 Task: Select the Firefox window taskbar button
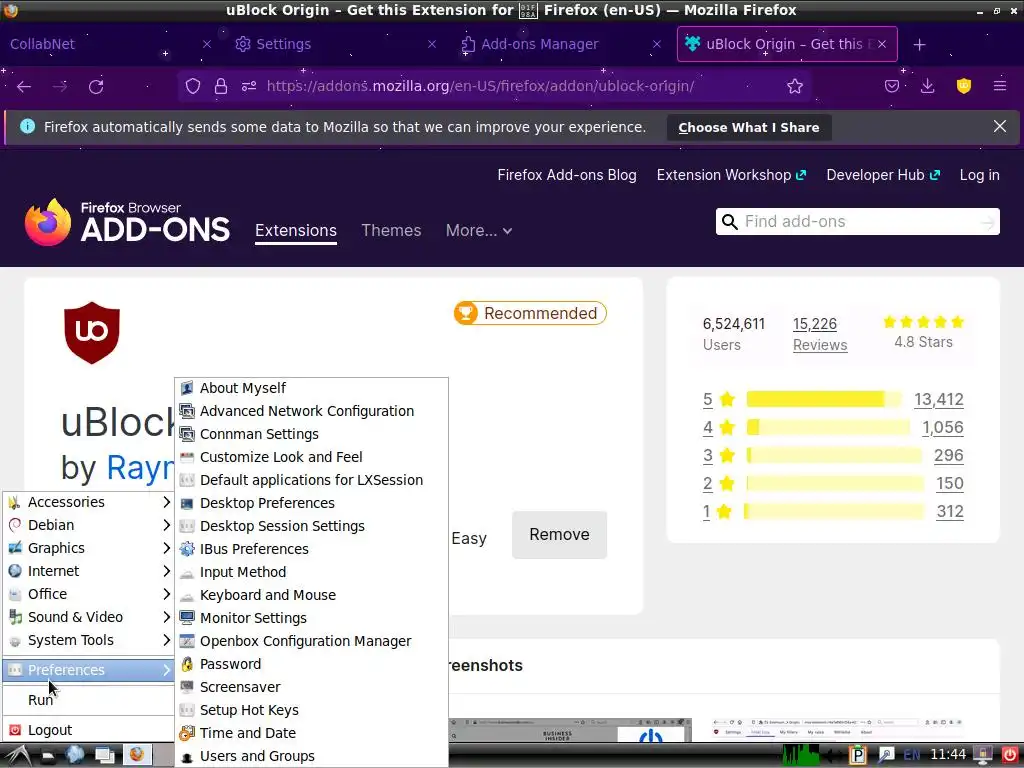click(x=138, y=755)
